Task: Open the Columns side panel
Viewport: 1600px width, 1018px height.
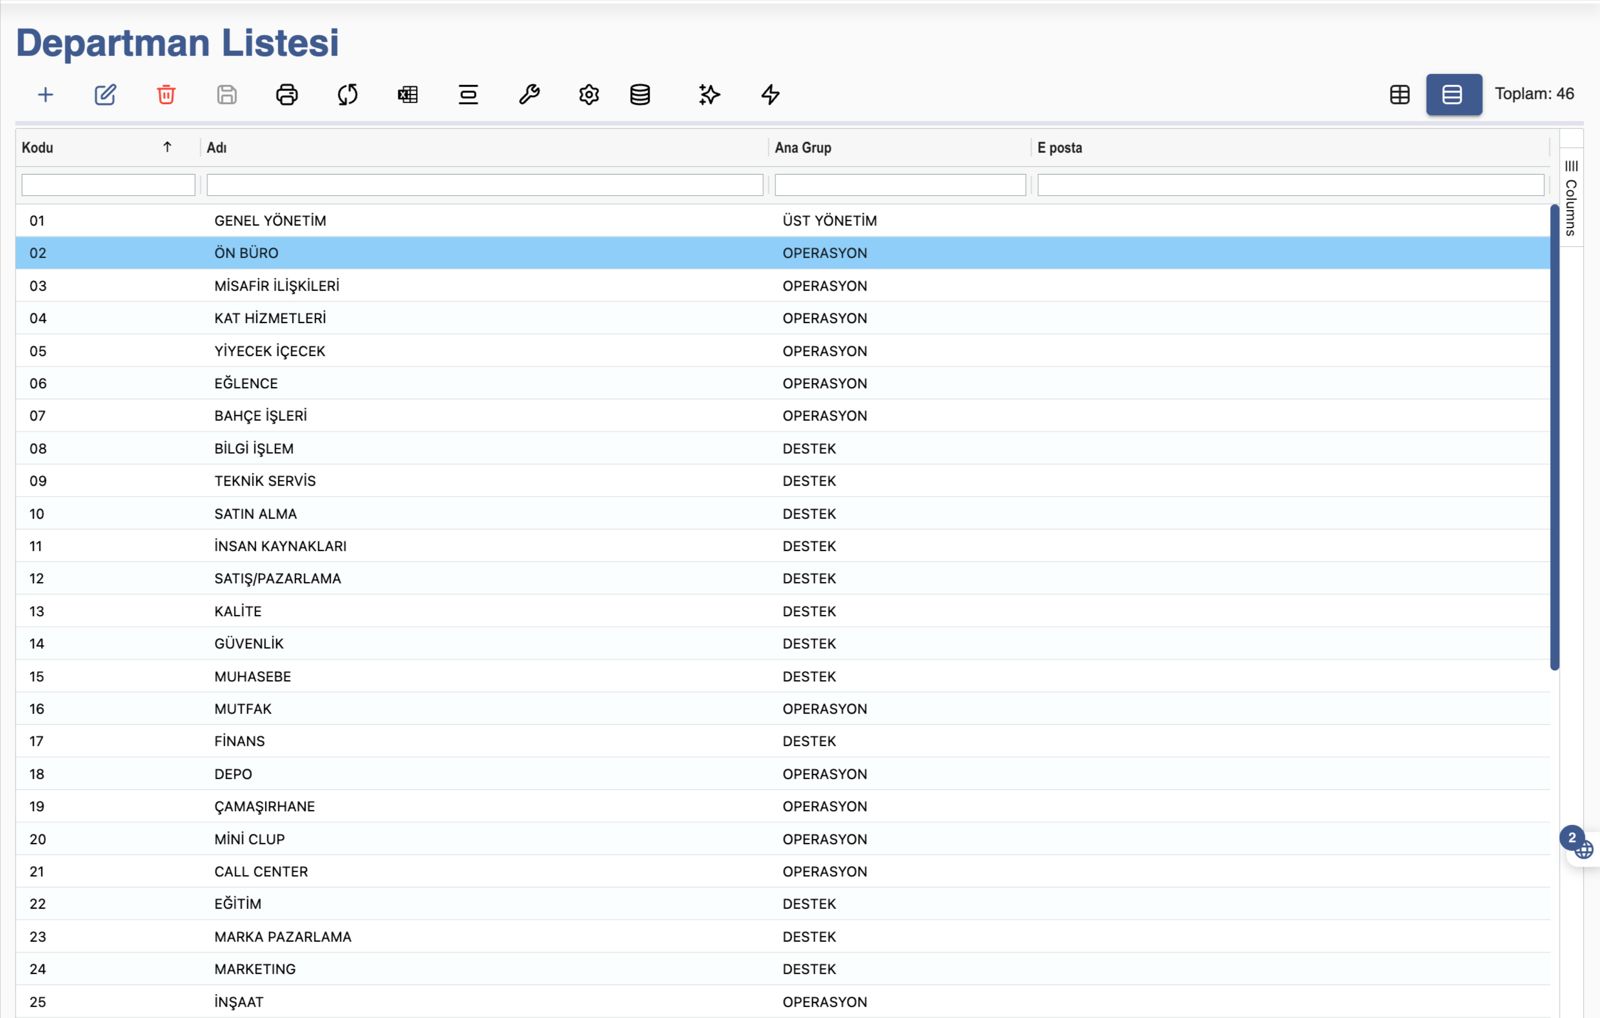Action: tap(1571, 197)
